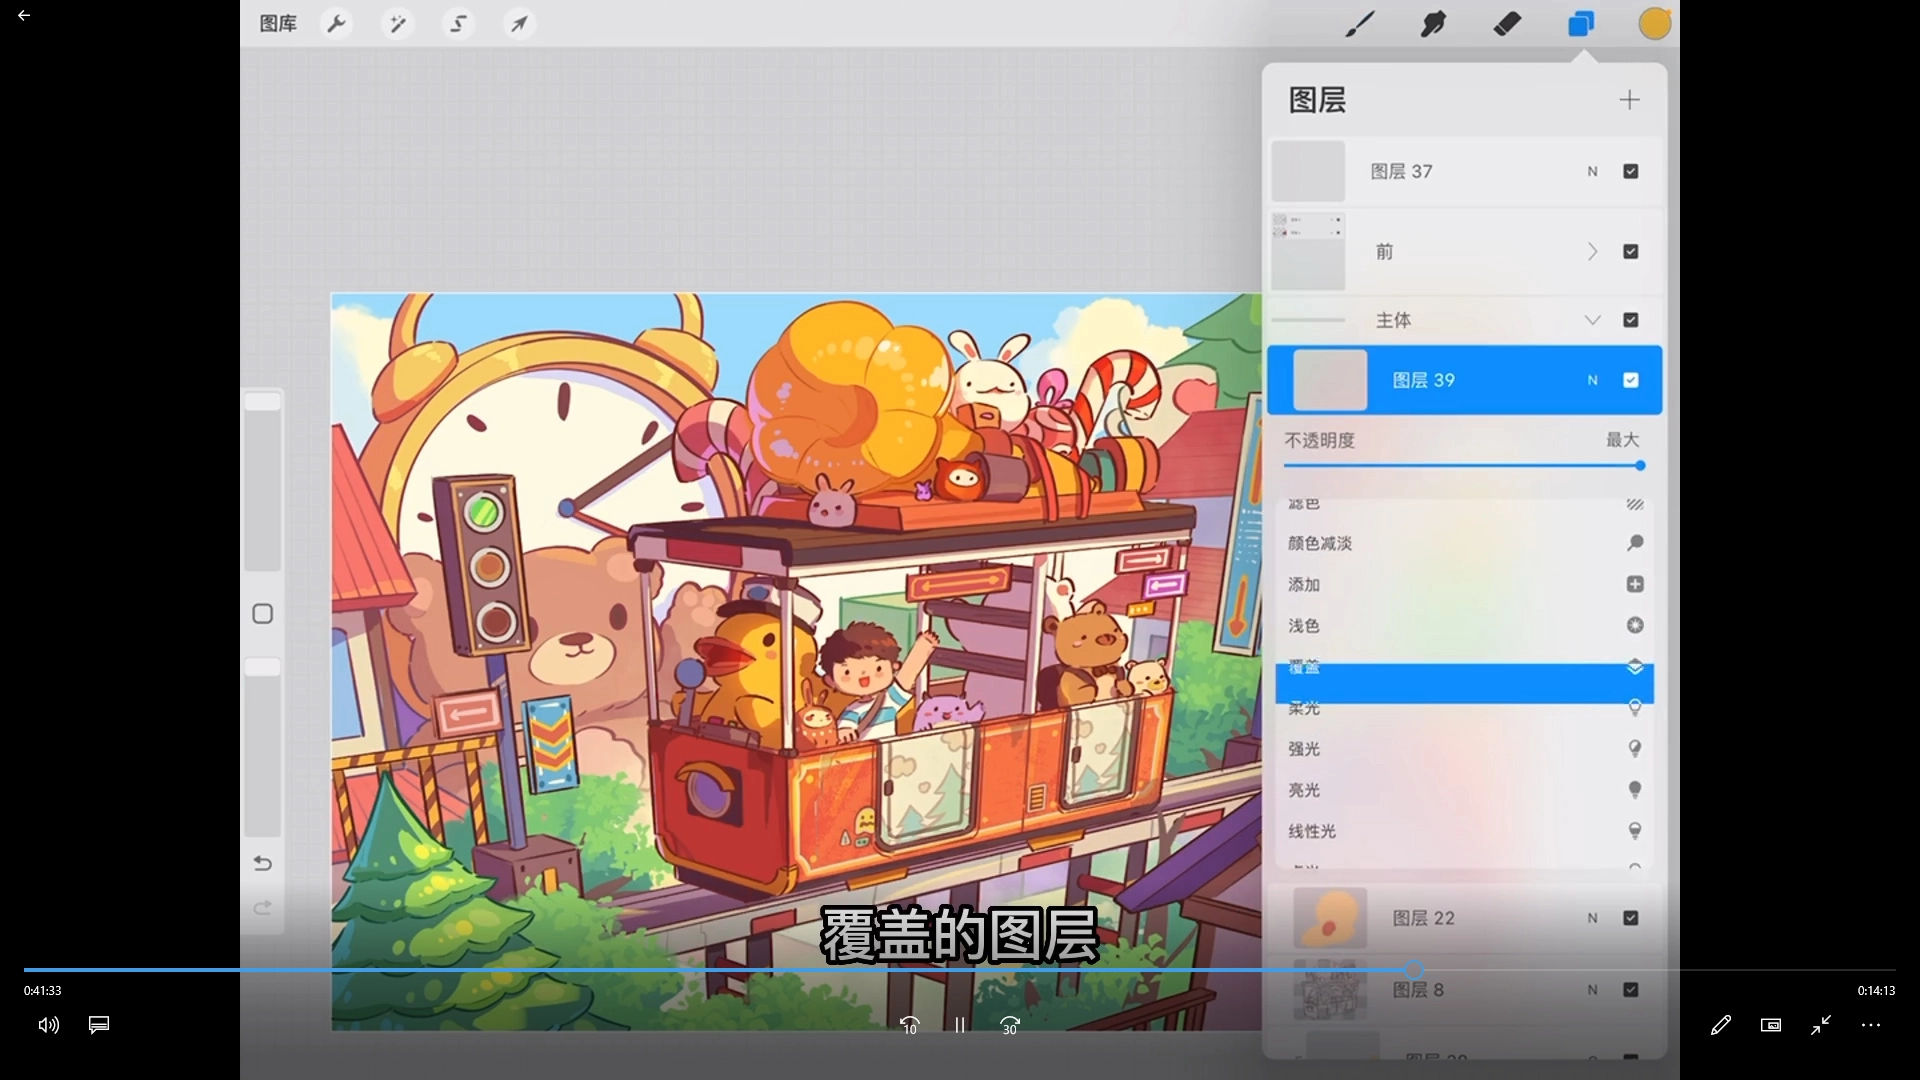
Task: Open the 图库 gallery
Action: tap(278, 24)
